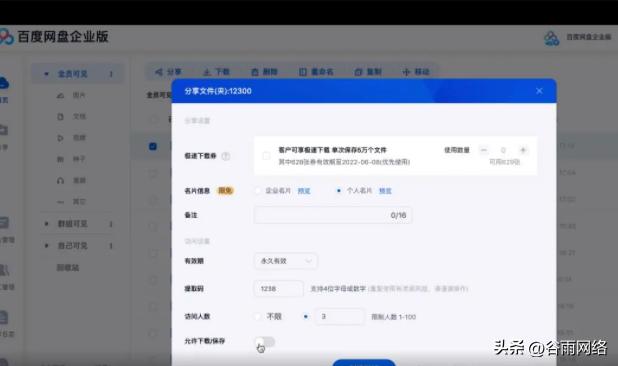Image resolution: width=618 pixels, height=366 pixels.
Task: Select 自己可见 in the sidebar tree
Action: tap(73, 246)
